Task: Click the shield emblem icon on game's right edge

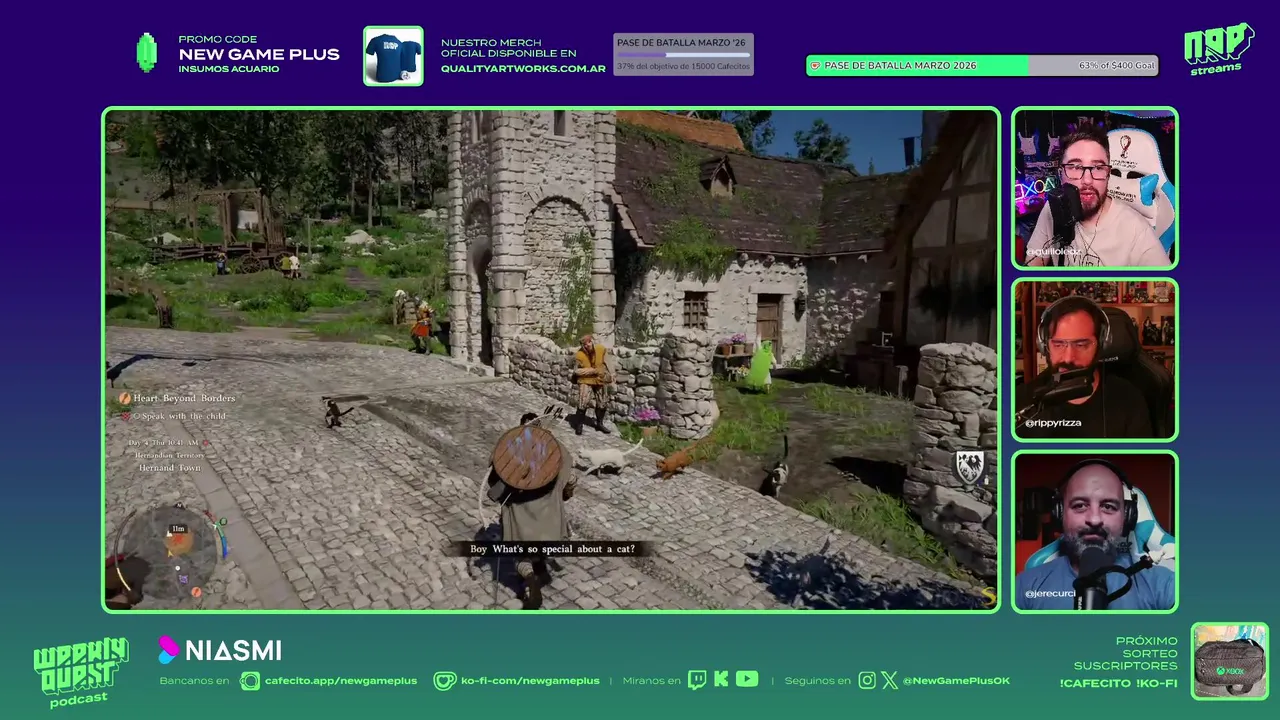Action: click(969, 467)
